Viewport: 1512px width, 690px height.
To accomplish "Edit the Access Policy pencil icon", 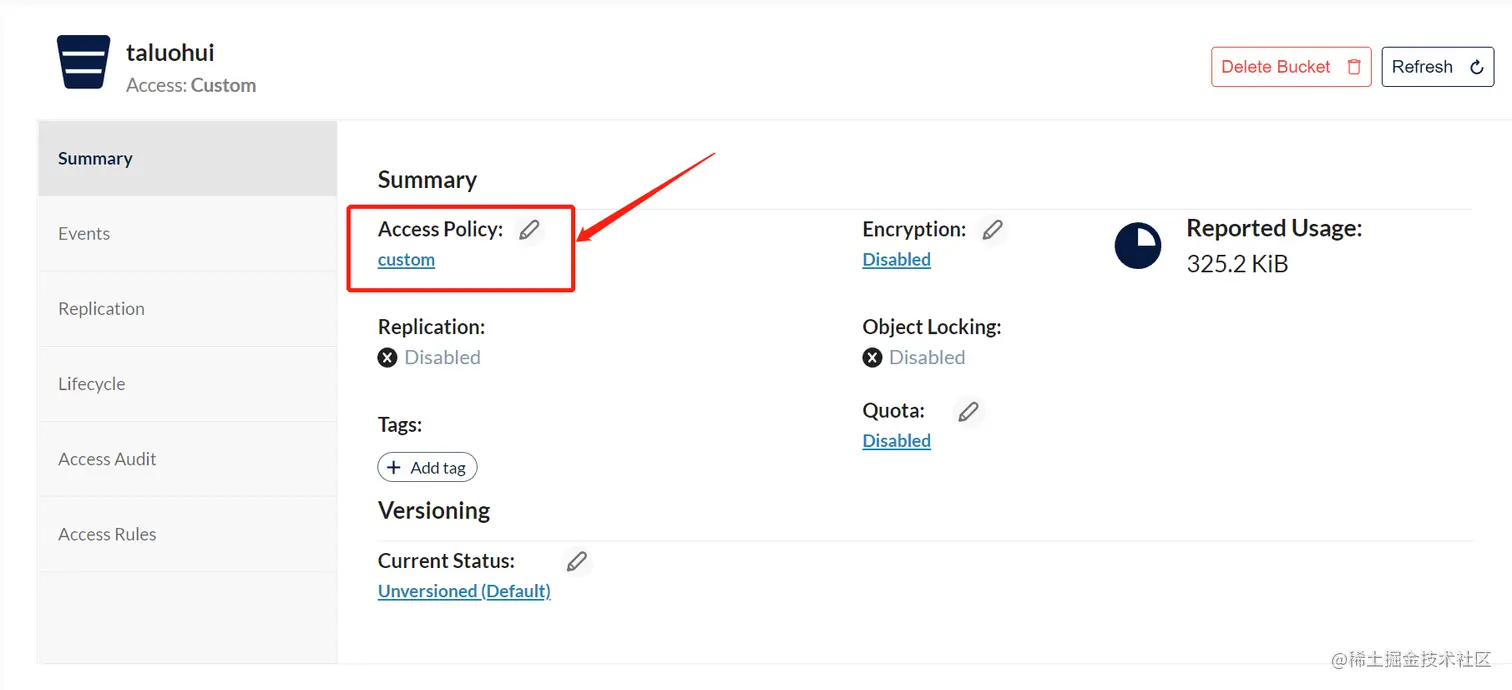I will [x=529, y=230].
